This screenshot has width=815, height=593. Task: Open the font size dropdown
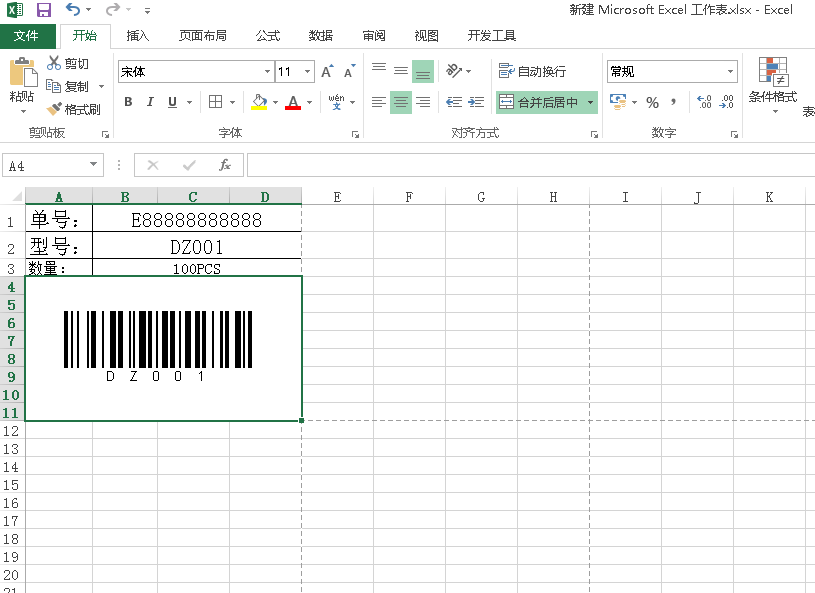(x=308, y=72)
